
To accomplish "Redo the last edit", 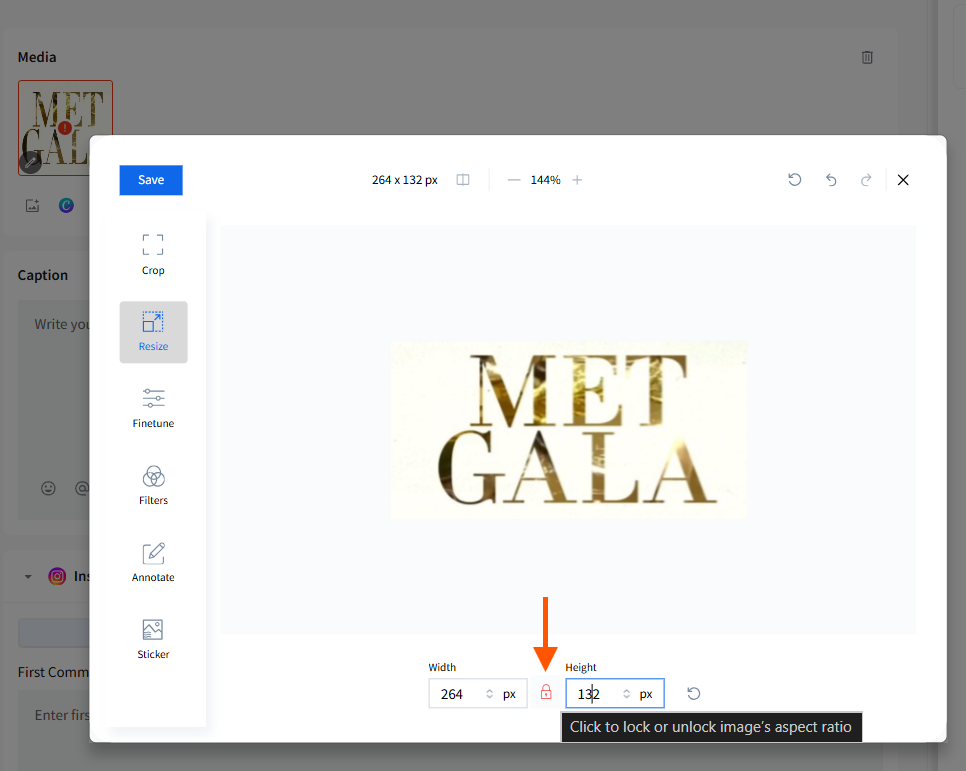I will click(x=866, y=180).
